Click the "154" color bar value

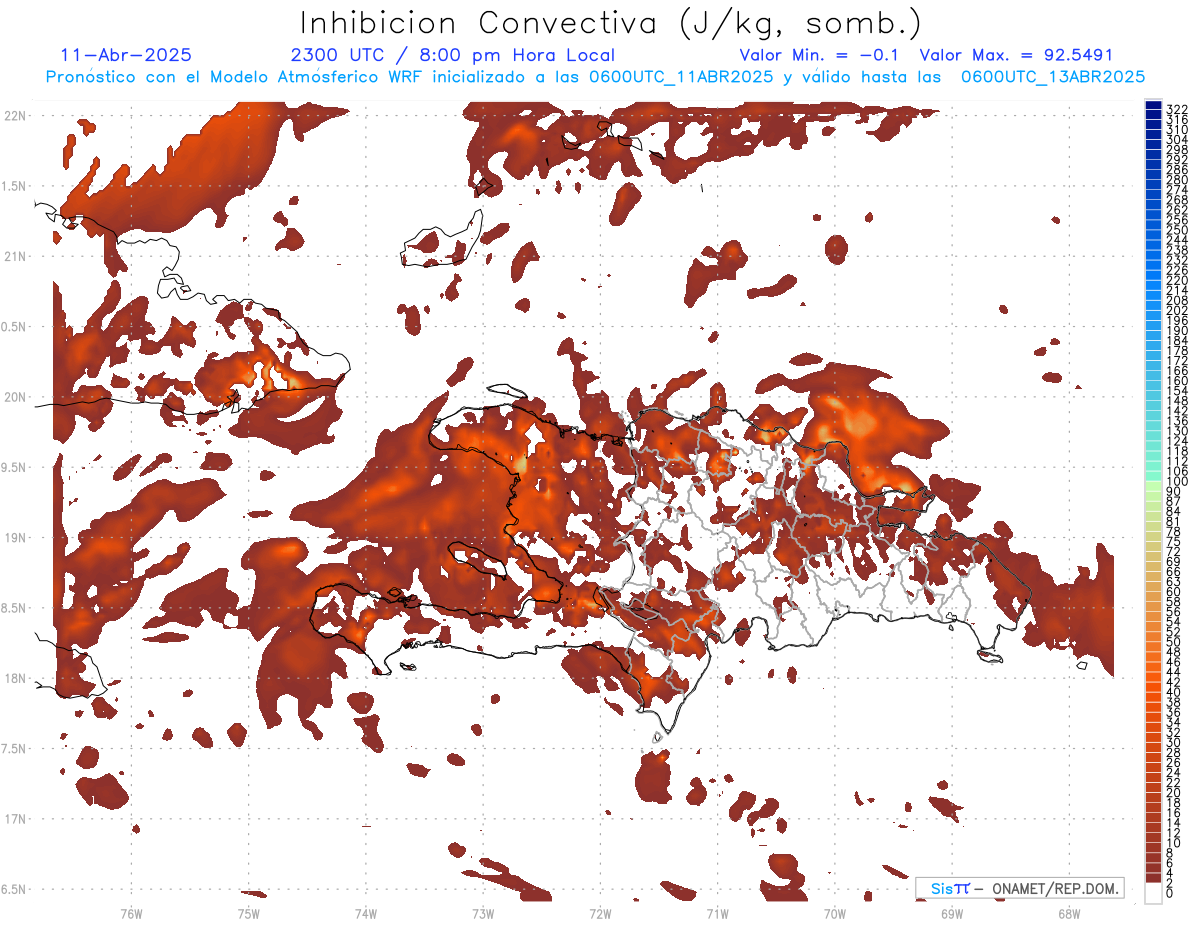pyautogui.click(x=1176, y=390)
